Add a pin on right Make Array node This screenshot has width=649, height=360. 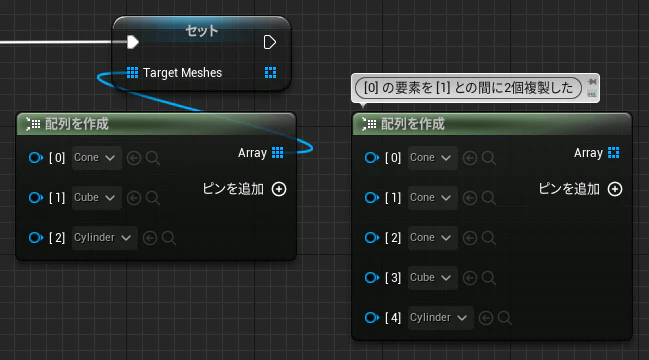[x=615, y=189]
